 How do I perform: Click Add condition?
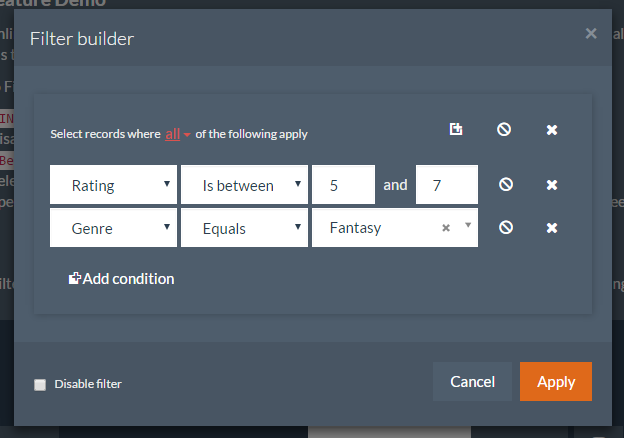(x=121, y=279)
